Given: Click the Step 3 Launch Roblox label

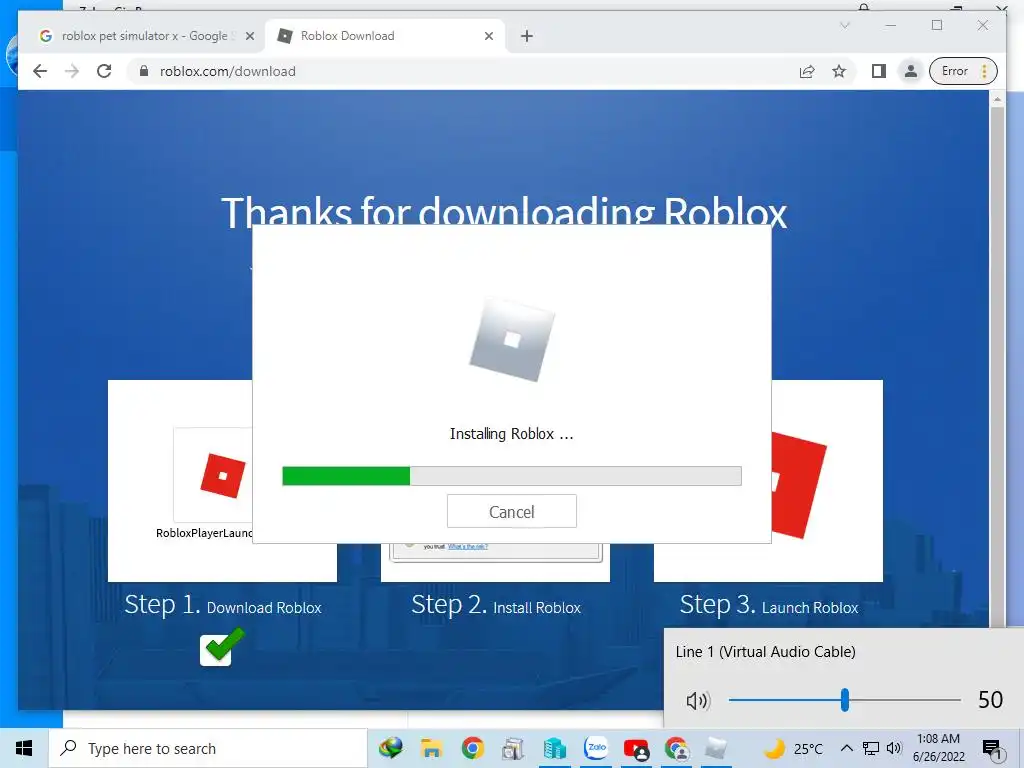Looking at the screenshot, I should [769, 605].
